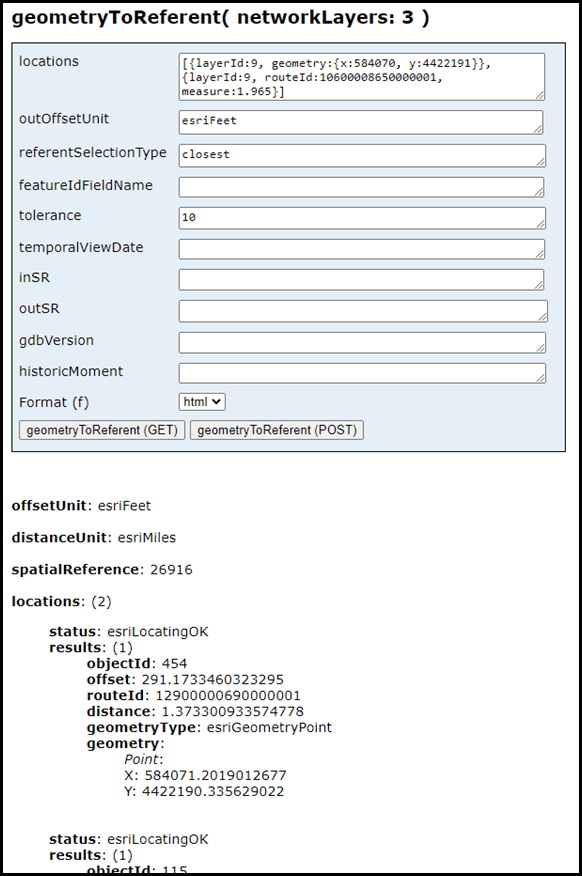Viewport: 582px width, 876px height.
Task: Click the inSR text field
Action: pos(361,280)
